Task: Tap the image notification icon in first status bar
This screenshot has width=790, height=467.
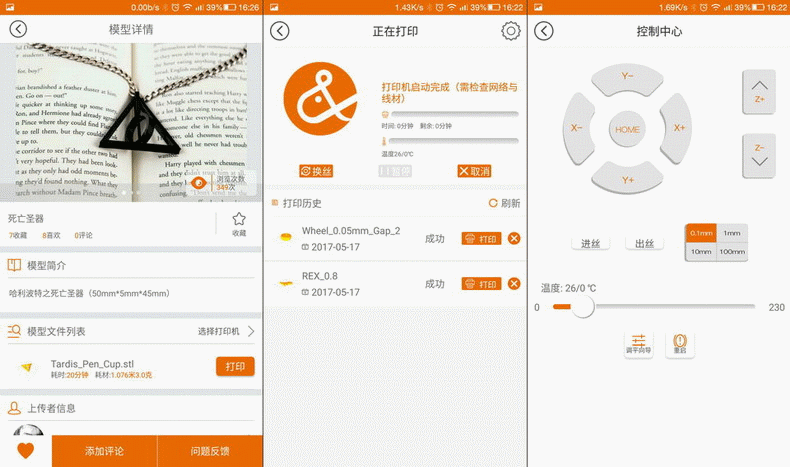Action: click(x=10, y=8)
